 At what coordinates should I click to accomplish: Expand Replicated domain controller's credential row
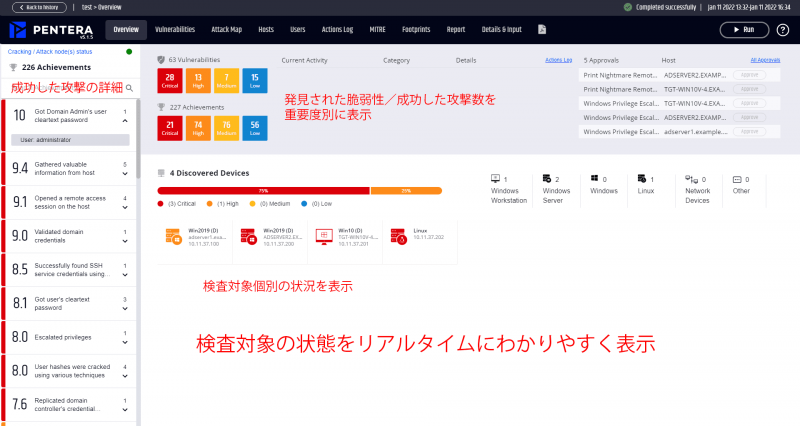pyautogui.click(x=125, y=410)
